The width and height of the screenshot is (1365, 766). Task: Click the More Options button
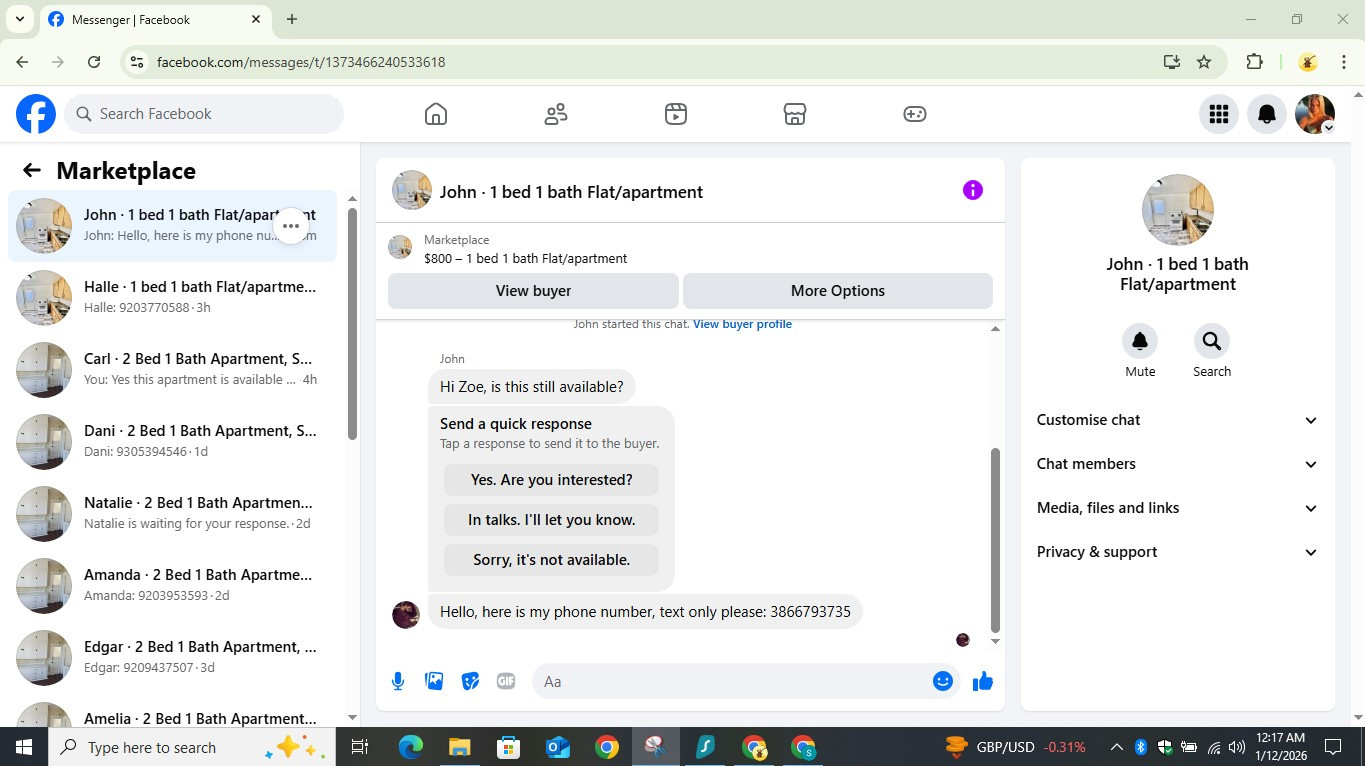pos(838,291)
